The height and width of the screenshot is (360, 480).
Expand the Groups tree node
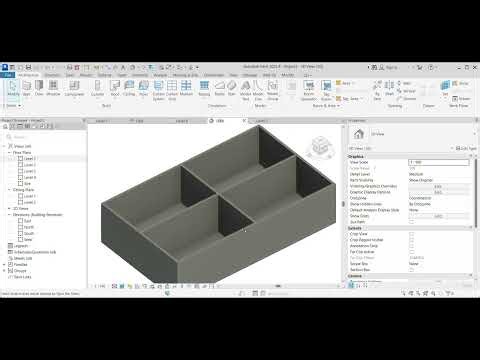click(5, 271)
